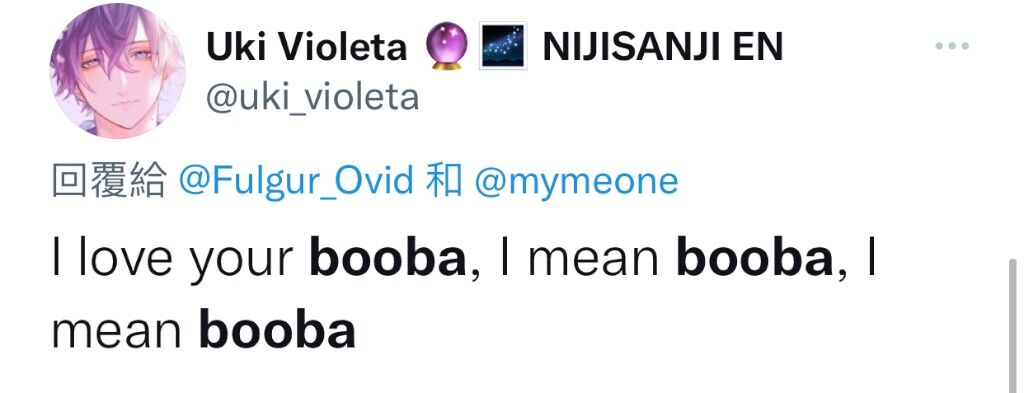Open the @mymeone mention link
The height and width of the screenshot is (393, 1024).
(576, 181)
